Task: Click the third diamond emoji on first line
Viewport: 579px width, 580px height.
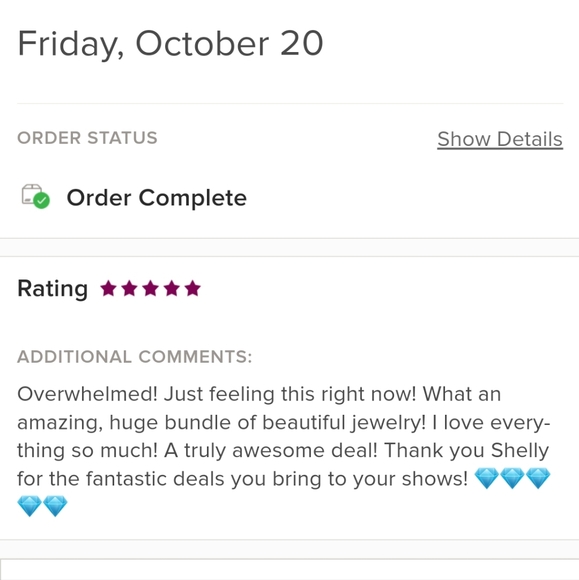Action: [x=538, y=478]
